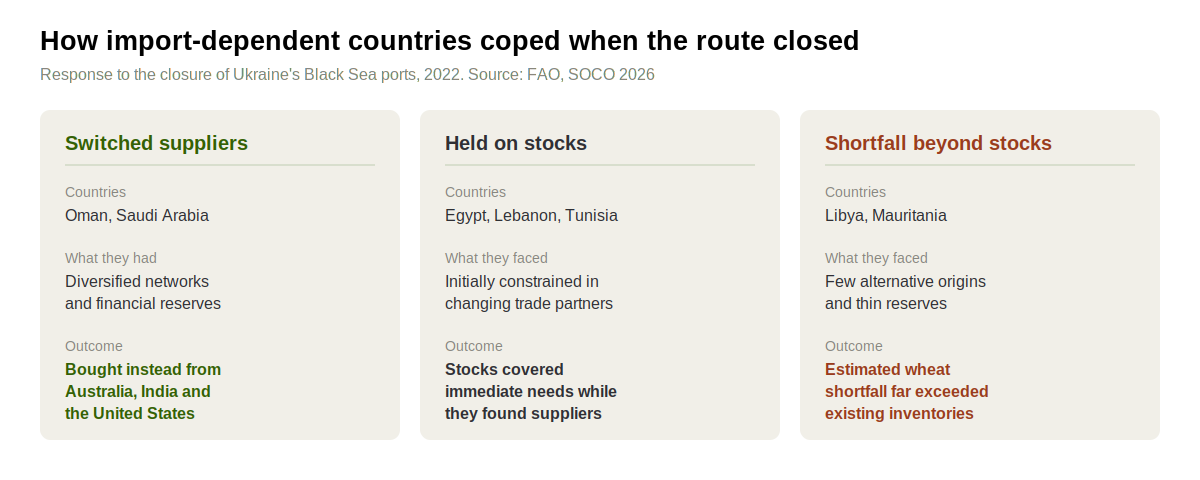
Task: Click bold outcome 'Stocks covered immediate needs'
Action: click(531, 392)
